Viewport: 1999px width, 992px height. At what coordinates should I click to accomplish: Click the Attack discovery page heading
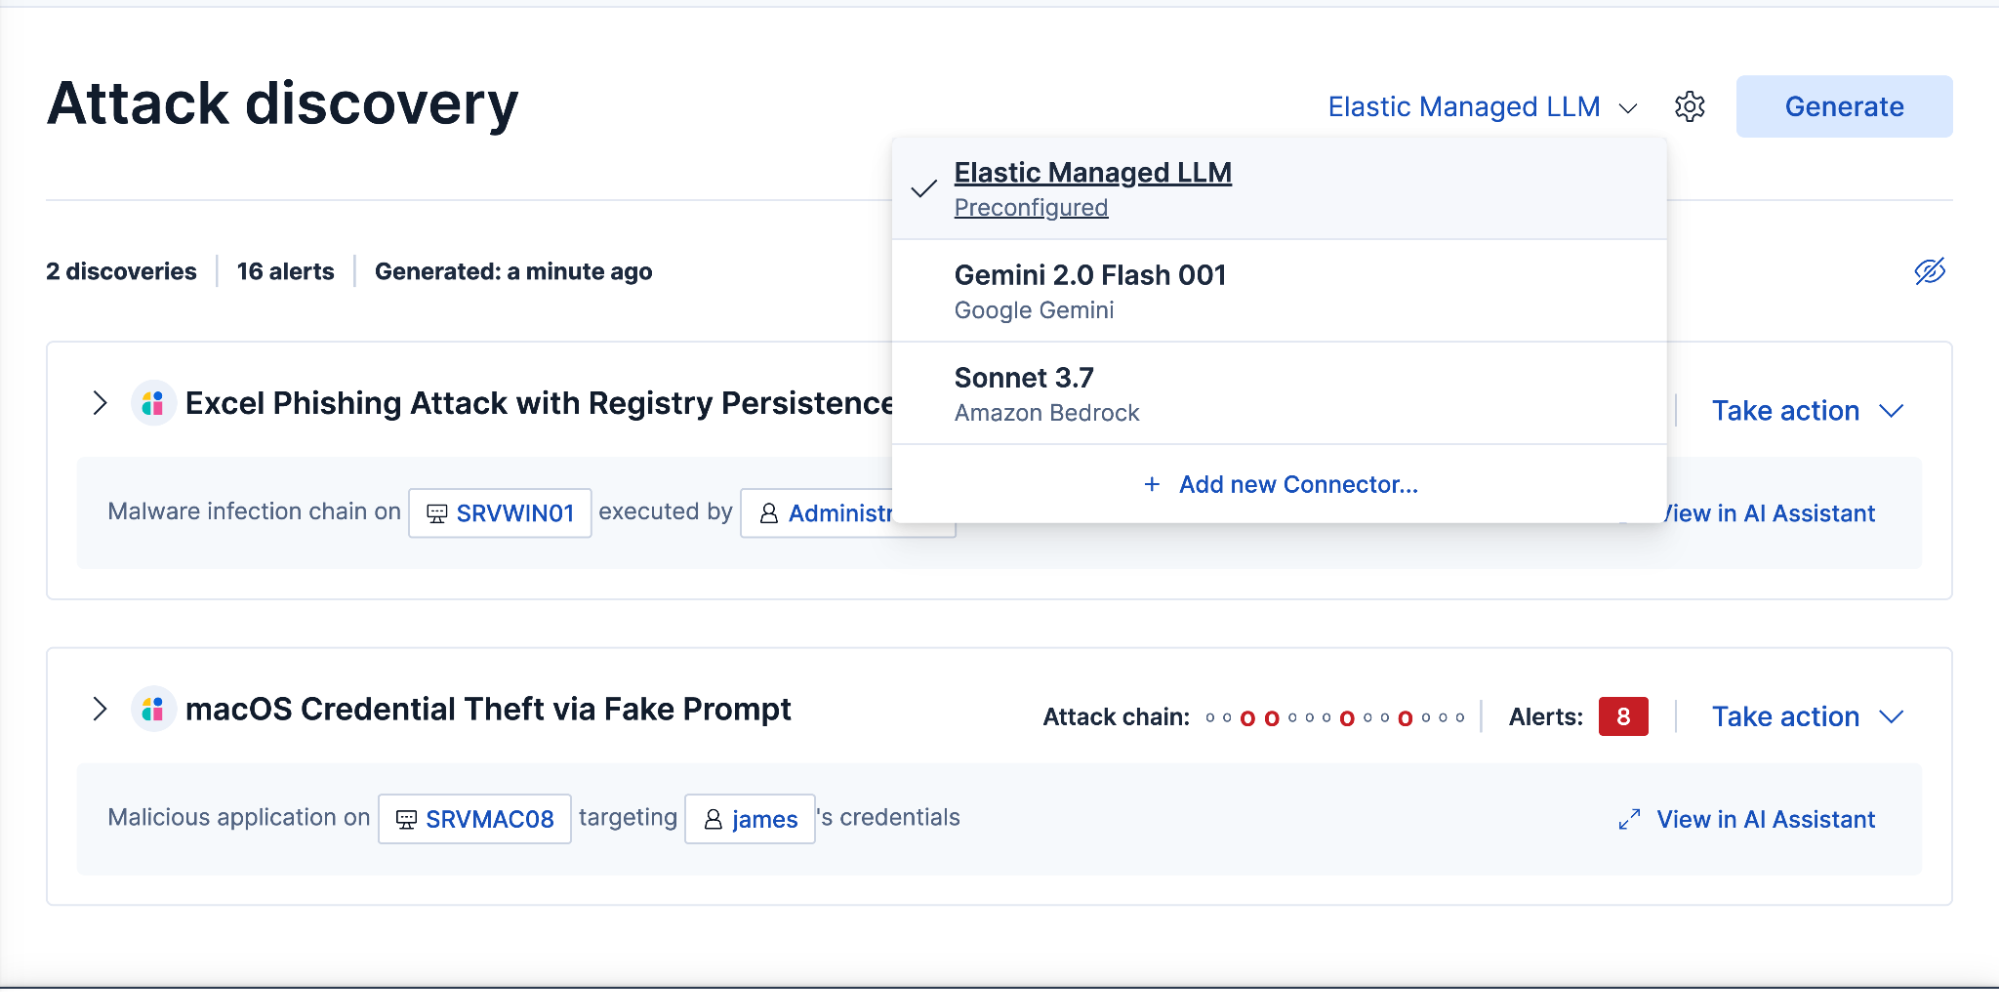tap(282, 103)
